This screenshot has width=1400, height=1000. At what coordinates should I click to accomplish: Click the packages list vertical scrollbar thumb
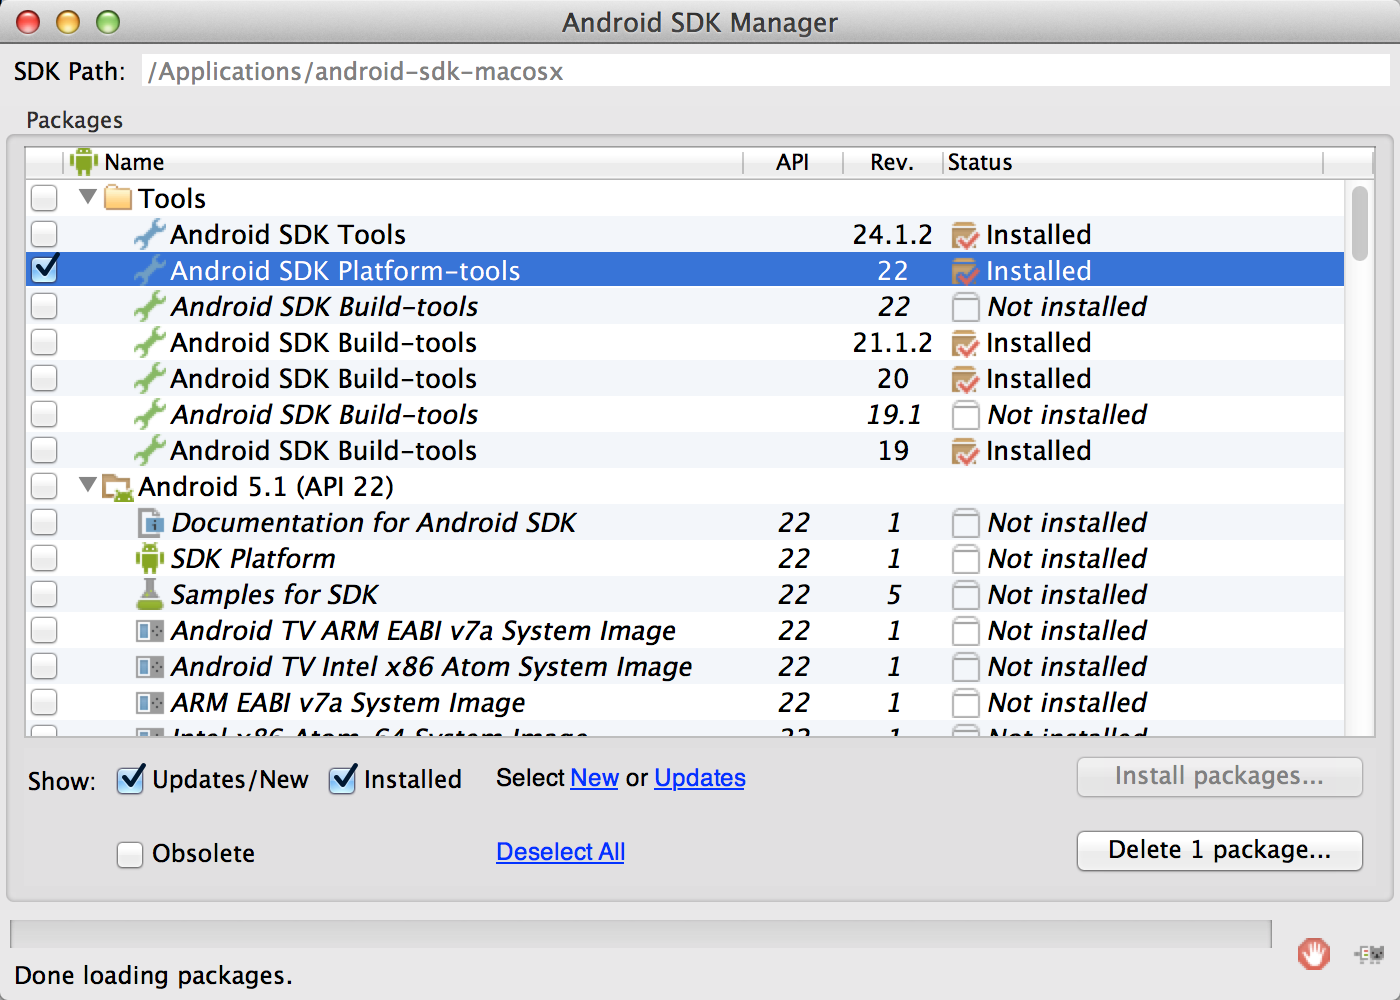click(x=1360, y=223)
